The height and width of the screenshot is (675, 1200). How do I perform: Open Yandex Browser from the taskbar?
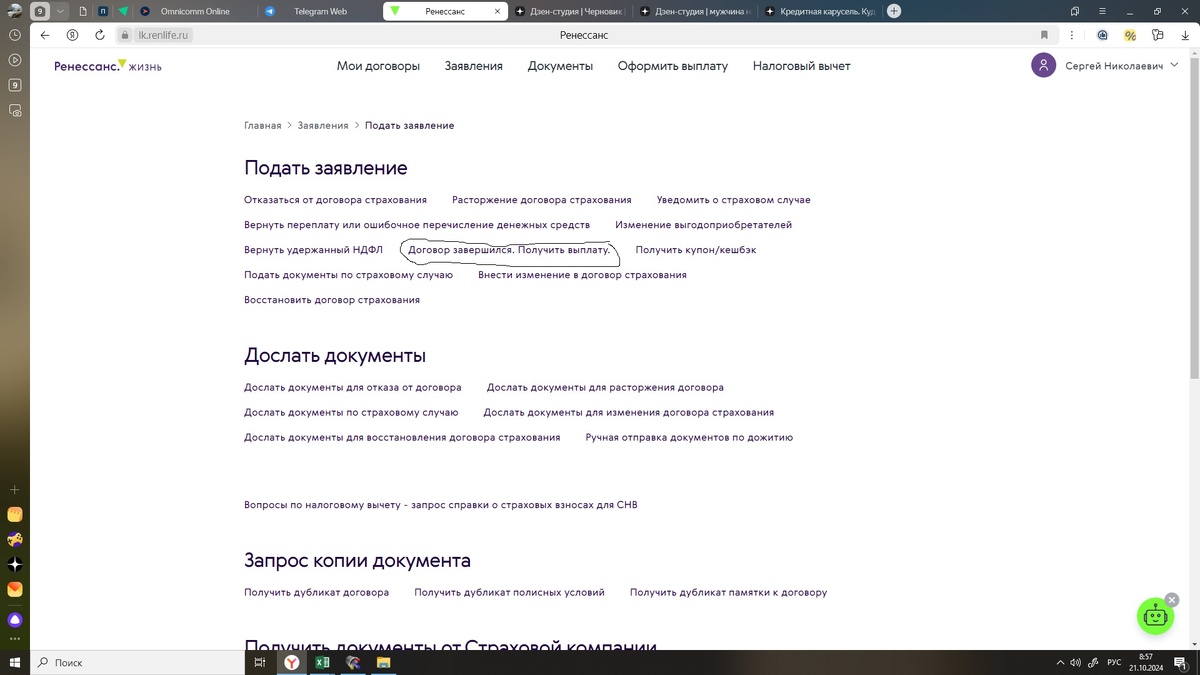pyautogui.click(x=292, y=662)
